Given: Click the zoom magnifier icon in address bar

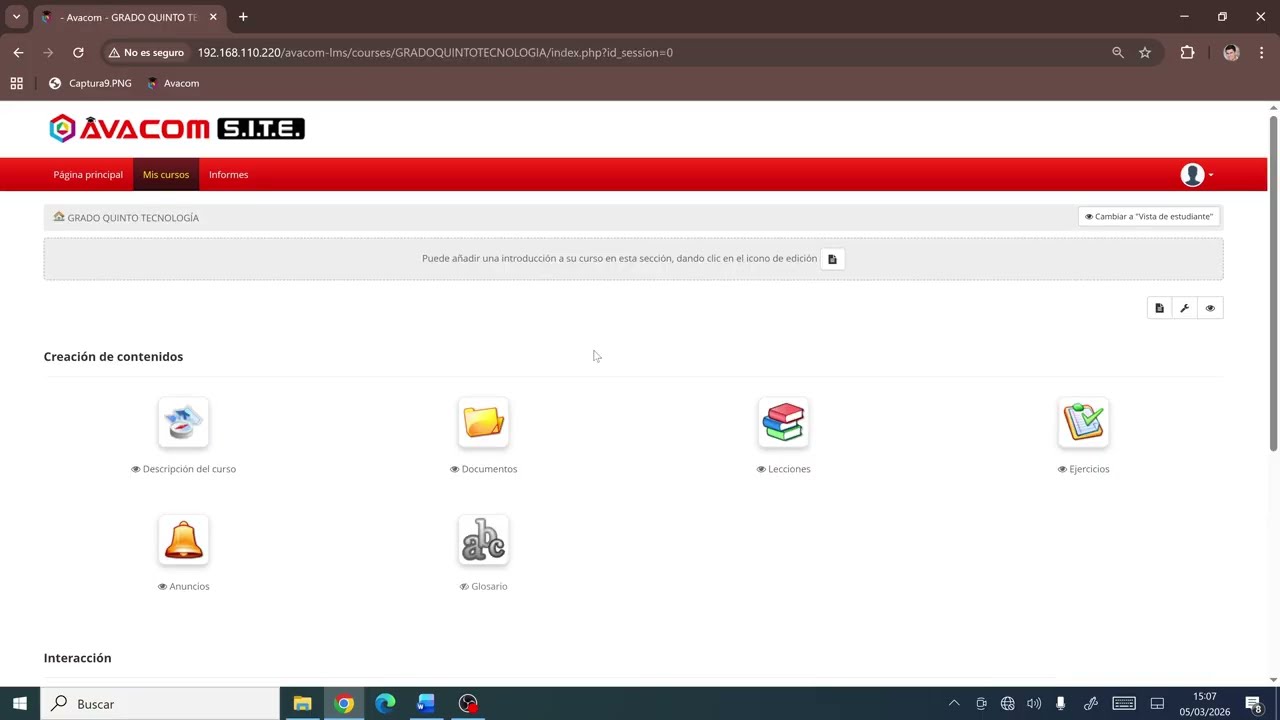Looking at the screenshot, I should click(1118, 52).
